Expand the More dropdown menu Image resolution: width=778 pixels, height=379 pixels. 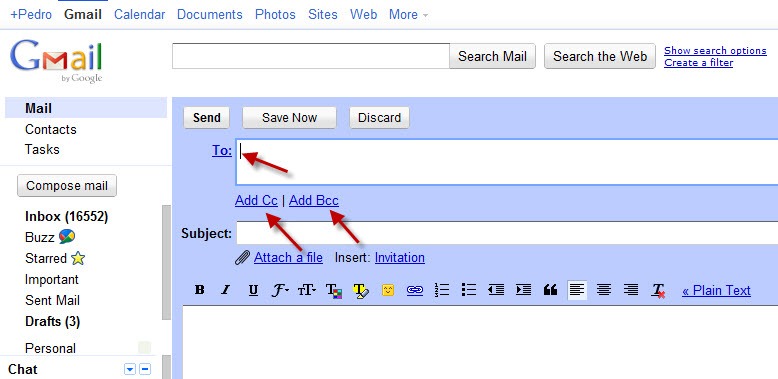pyautogui.click(x=408, y=14)
